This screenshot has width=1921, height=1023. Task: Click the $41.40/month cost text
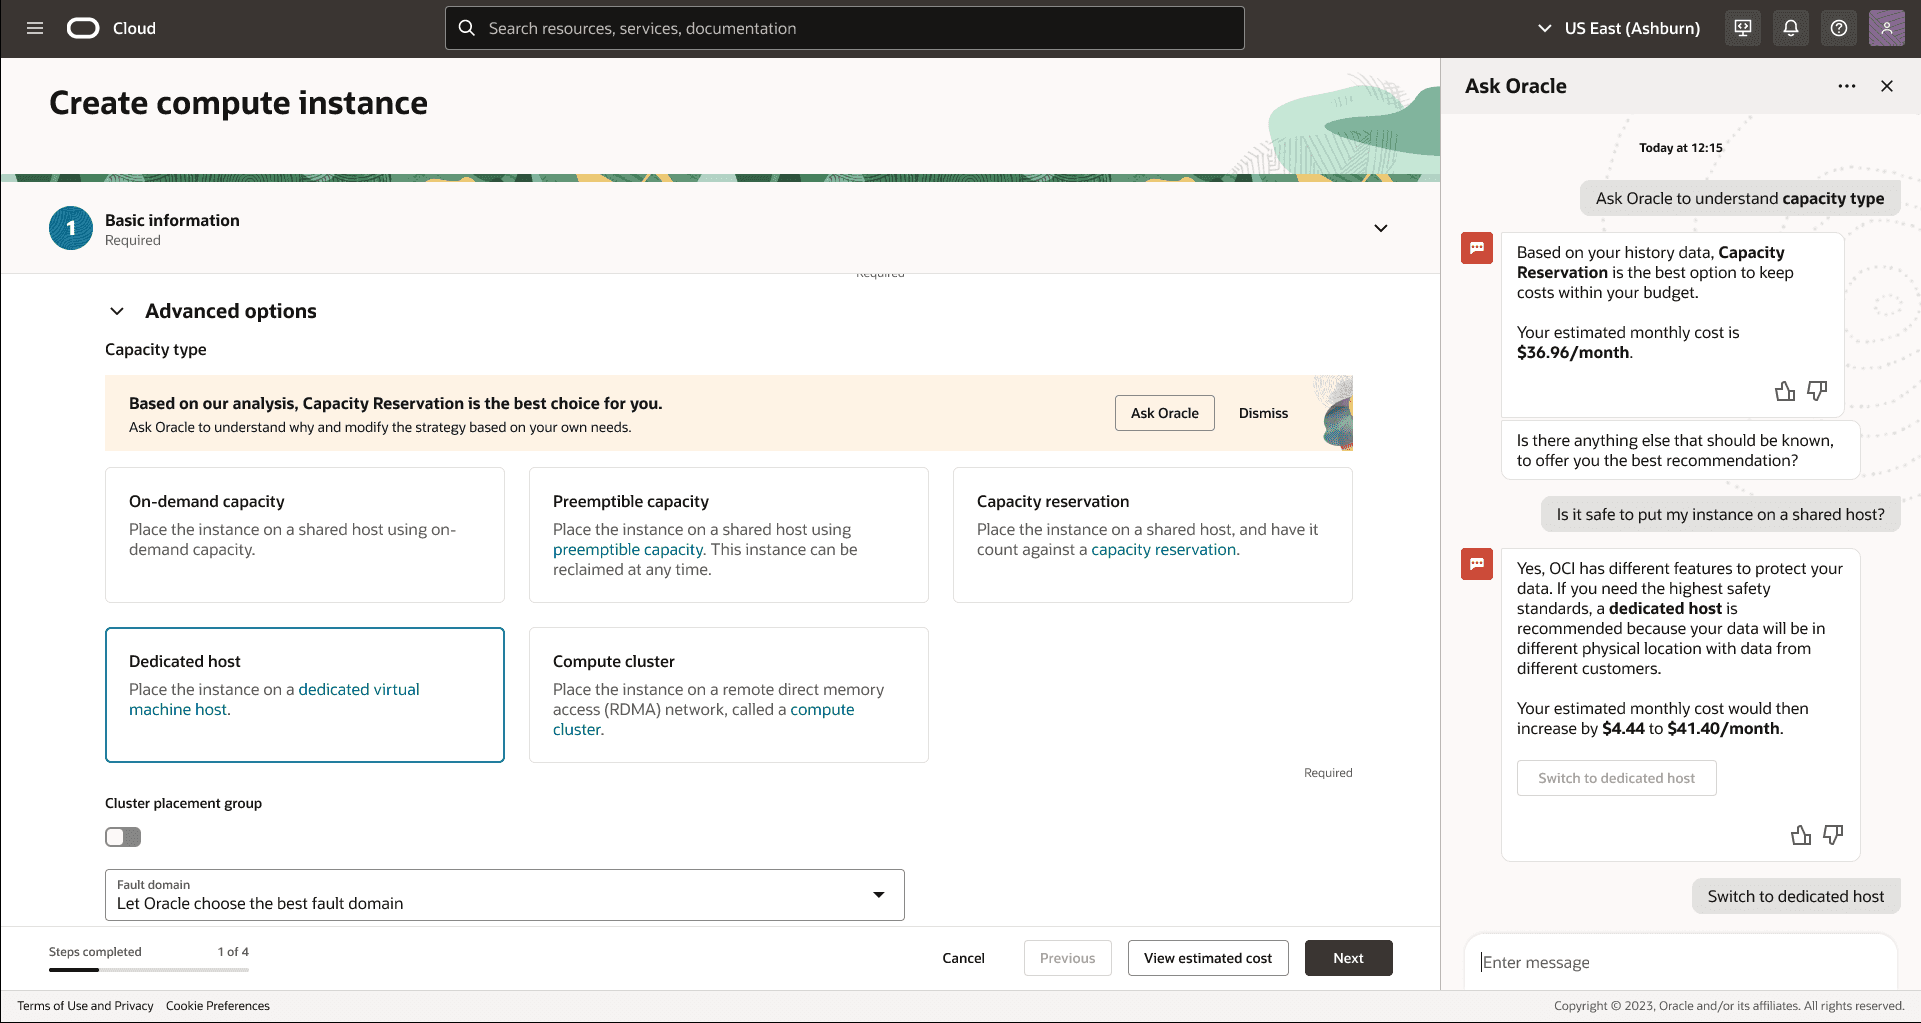[x=1724, y=728]
